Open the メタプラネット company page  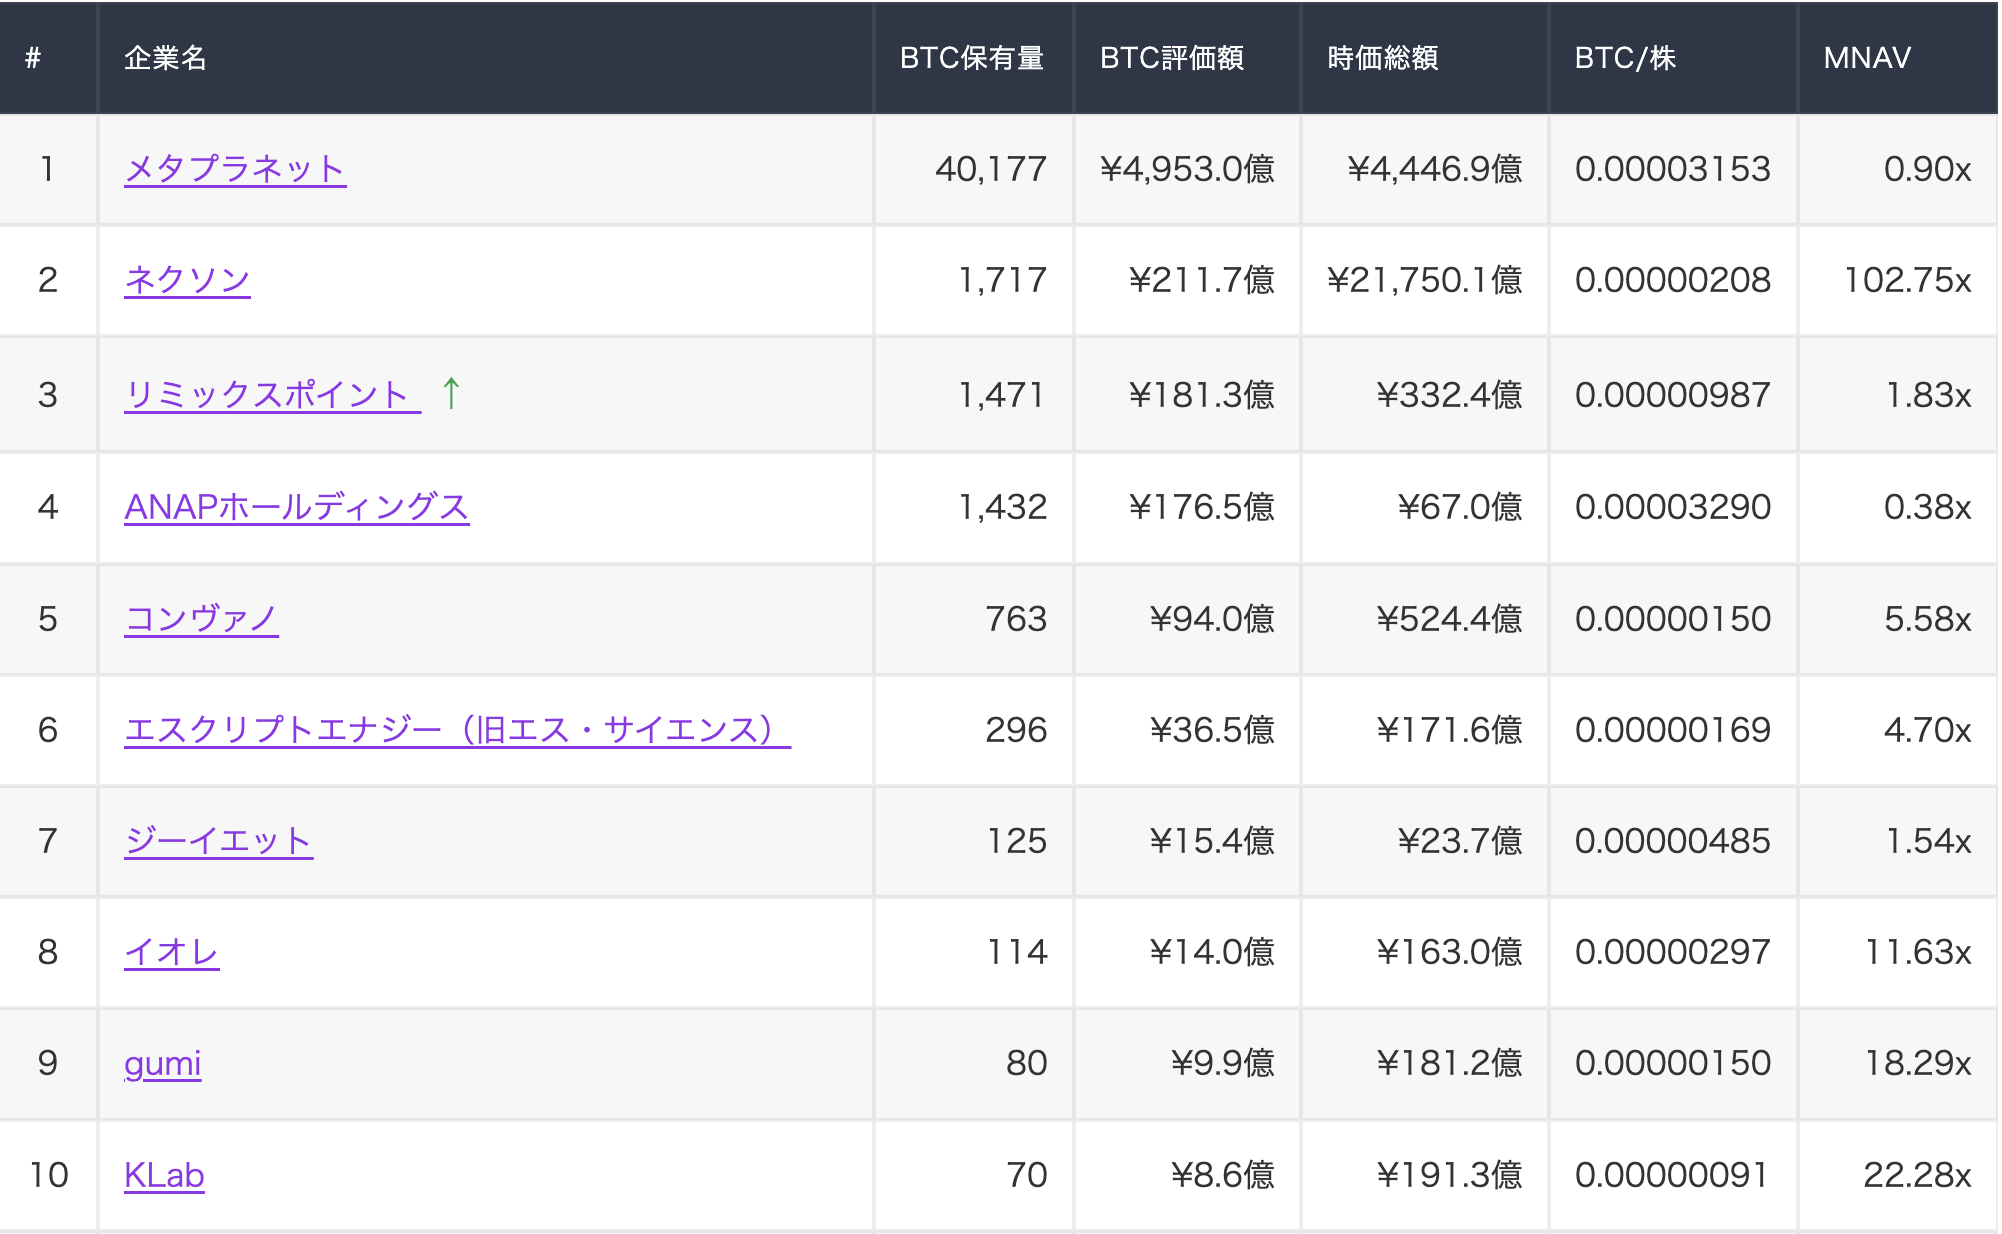pyautogui.click(x=234, y=169)
